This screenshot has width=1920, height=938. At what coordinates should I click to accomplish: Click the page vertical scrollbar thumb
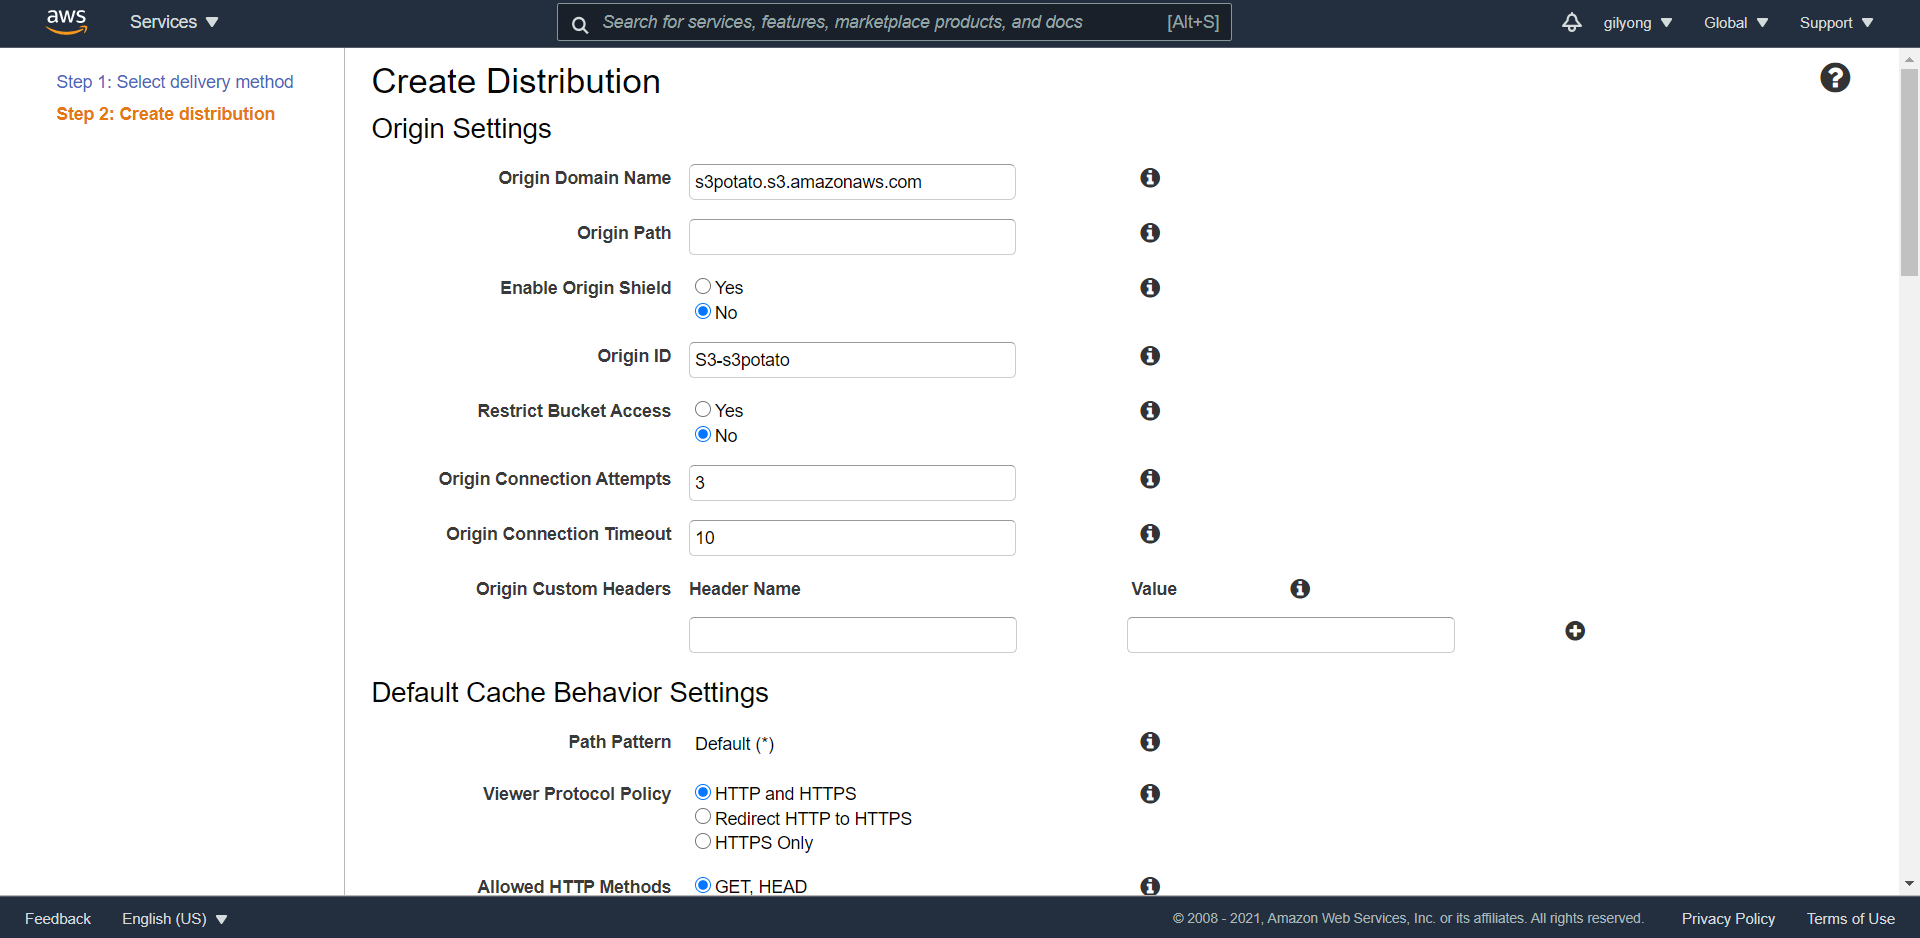pyautogui.click(x=1909, y=172)
